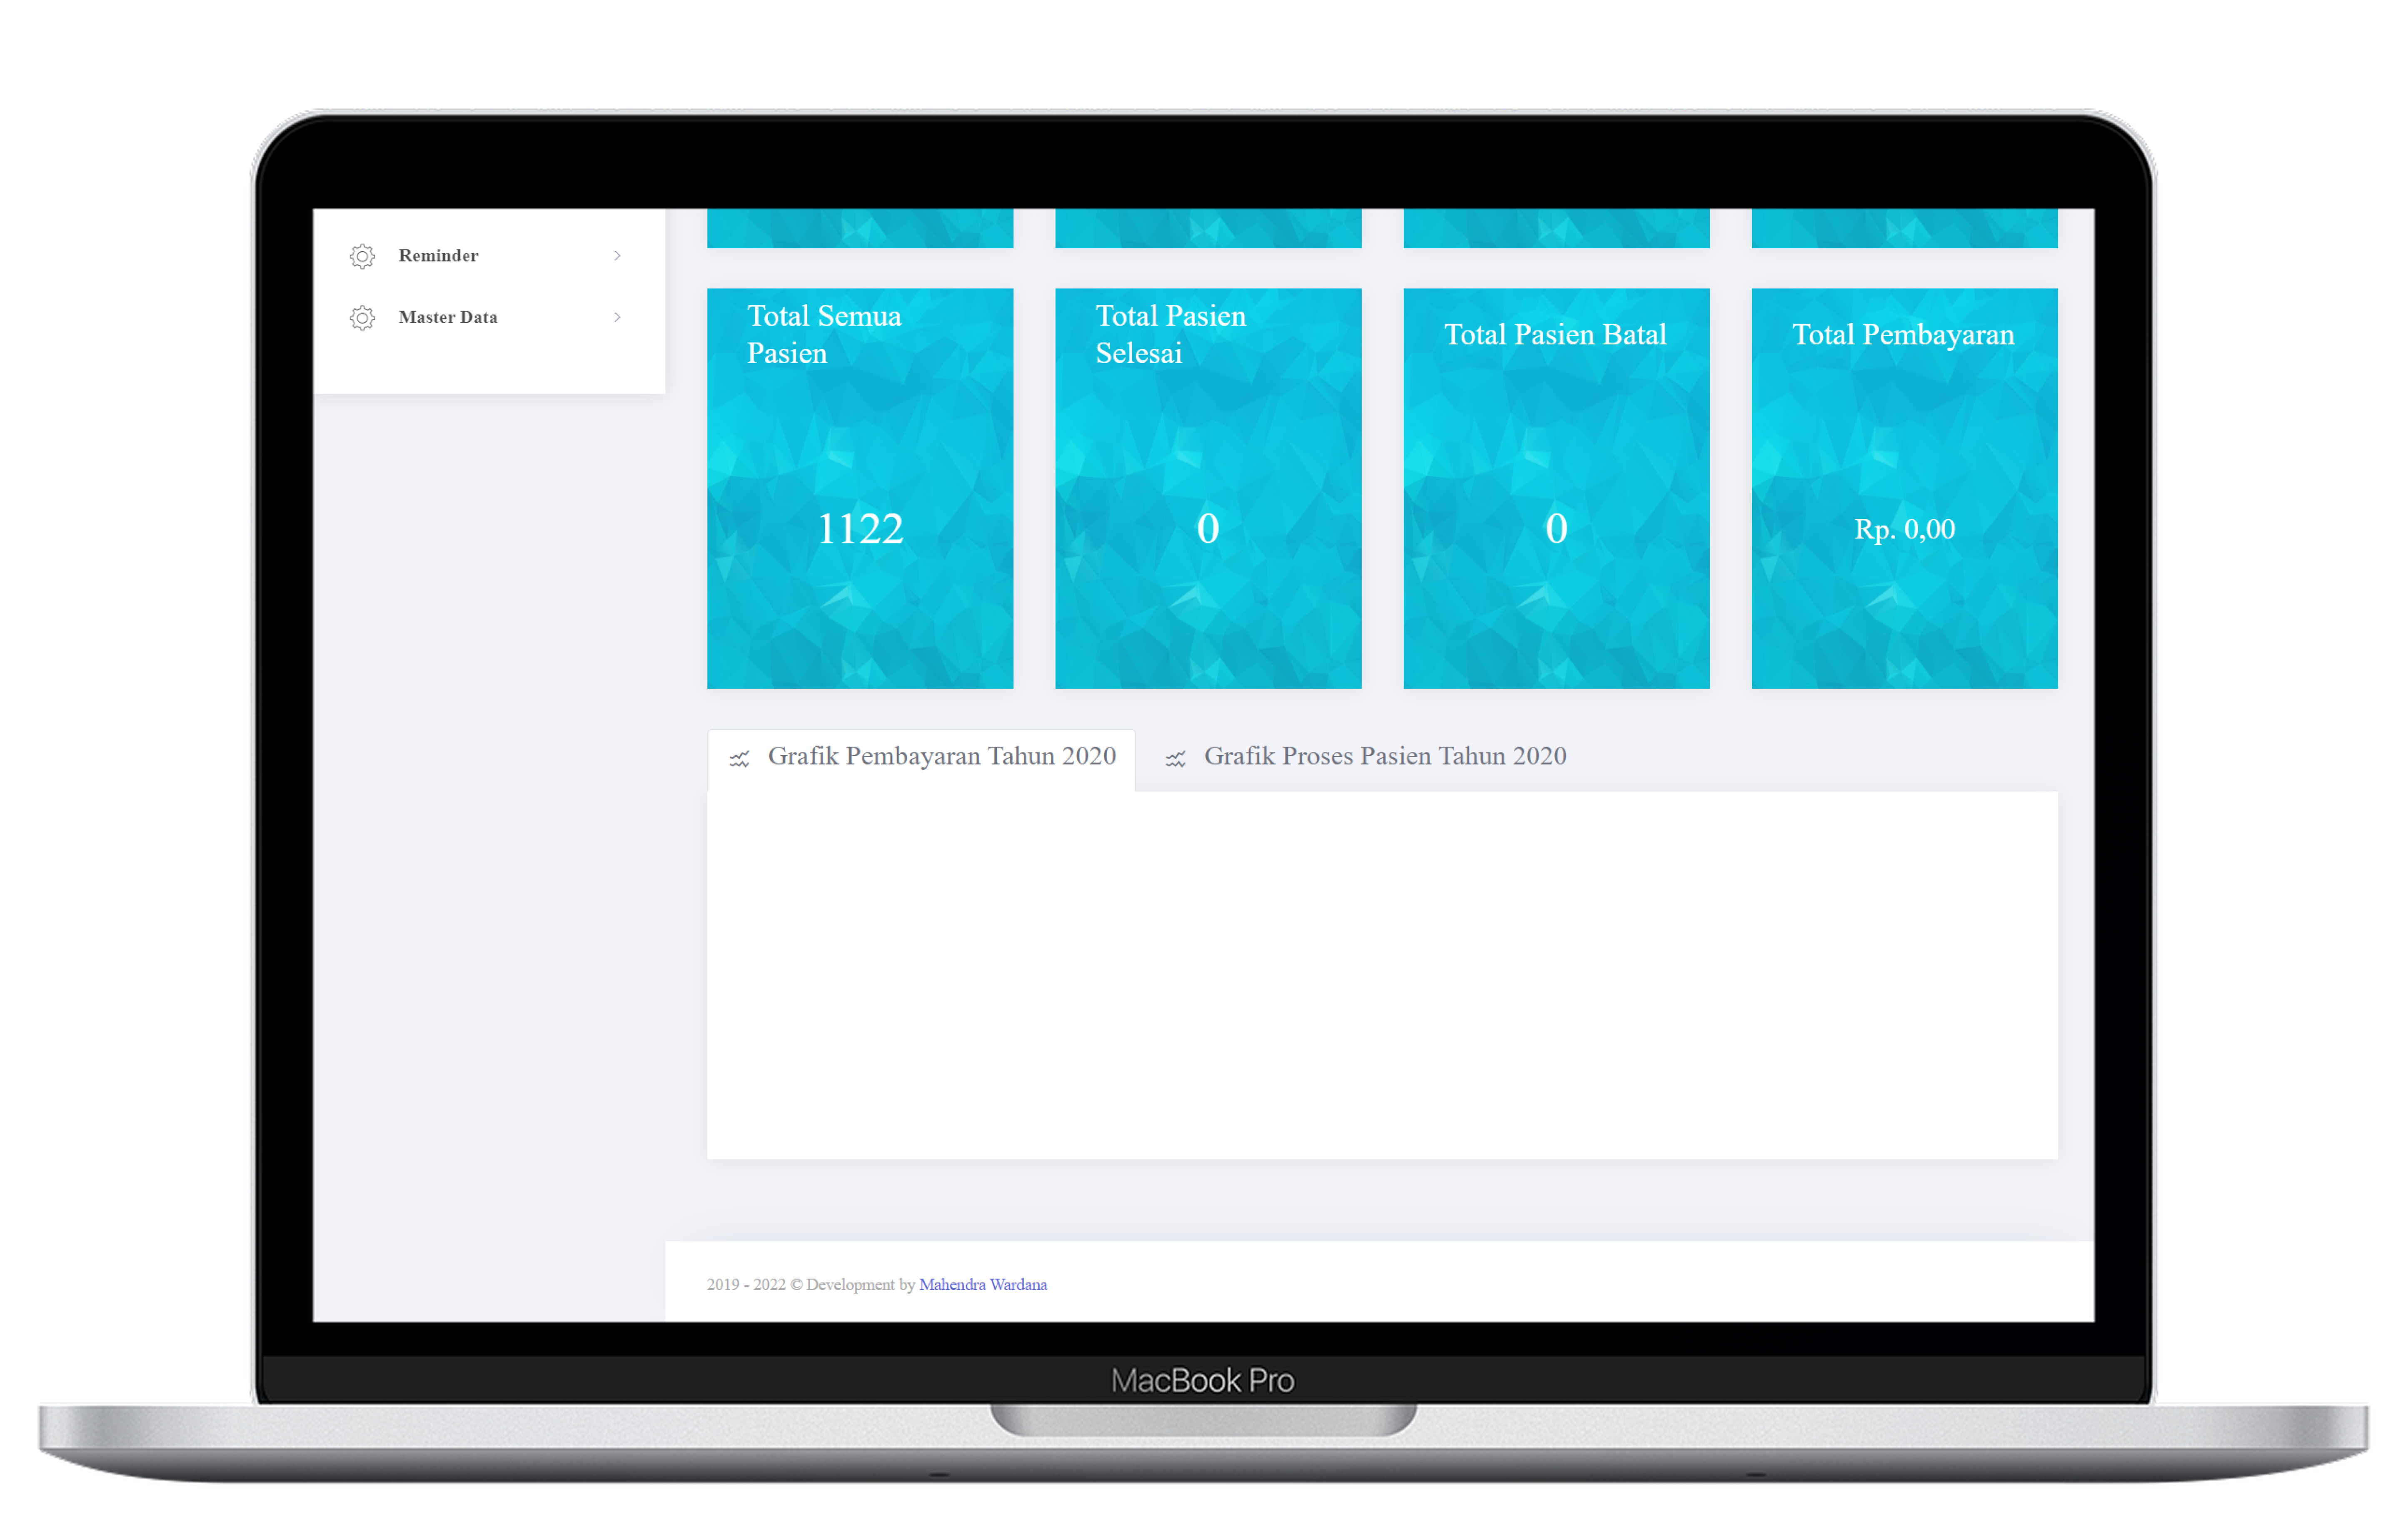
Task: Select the Total Pembayaran card
Action: tap(1905, 489)
